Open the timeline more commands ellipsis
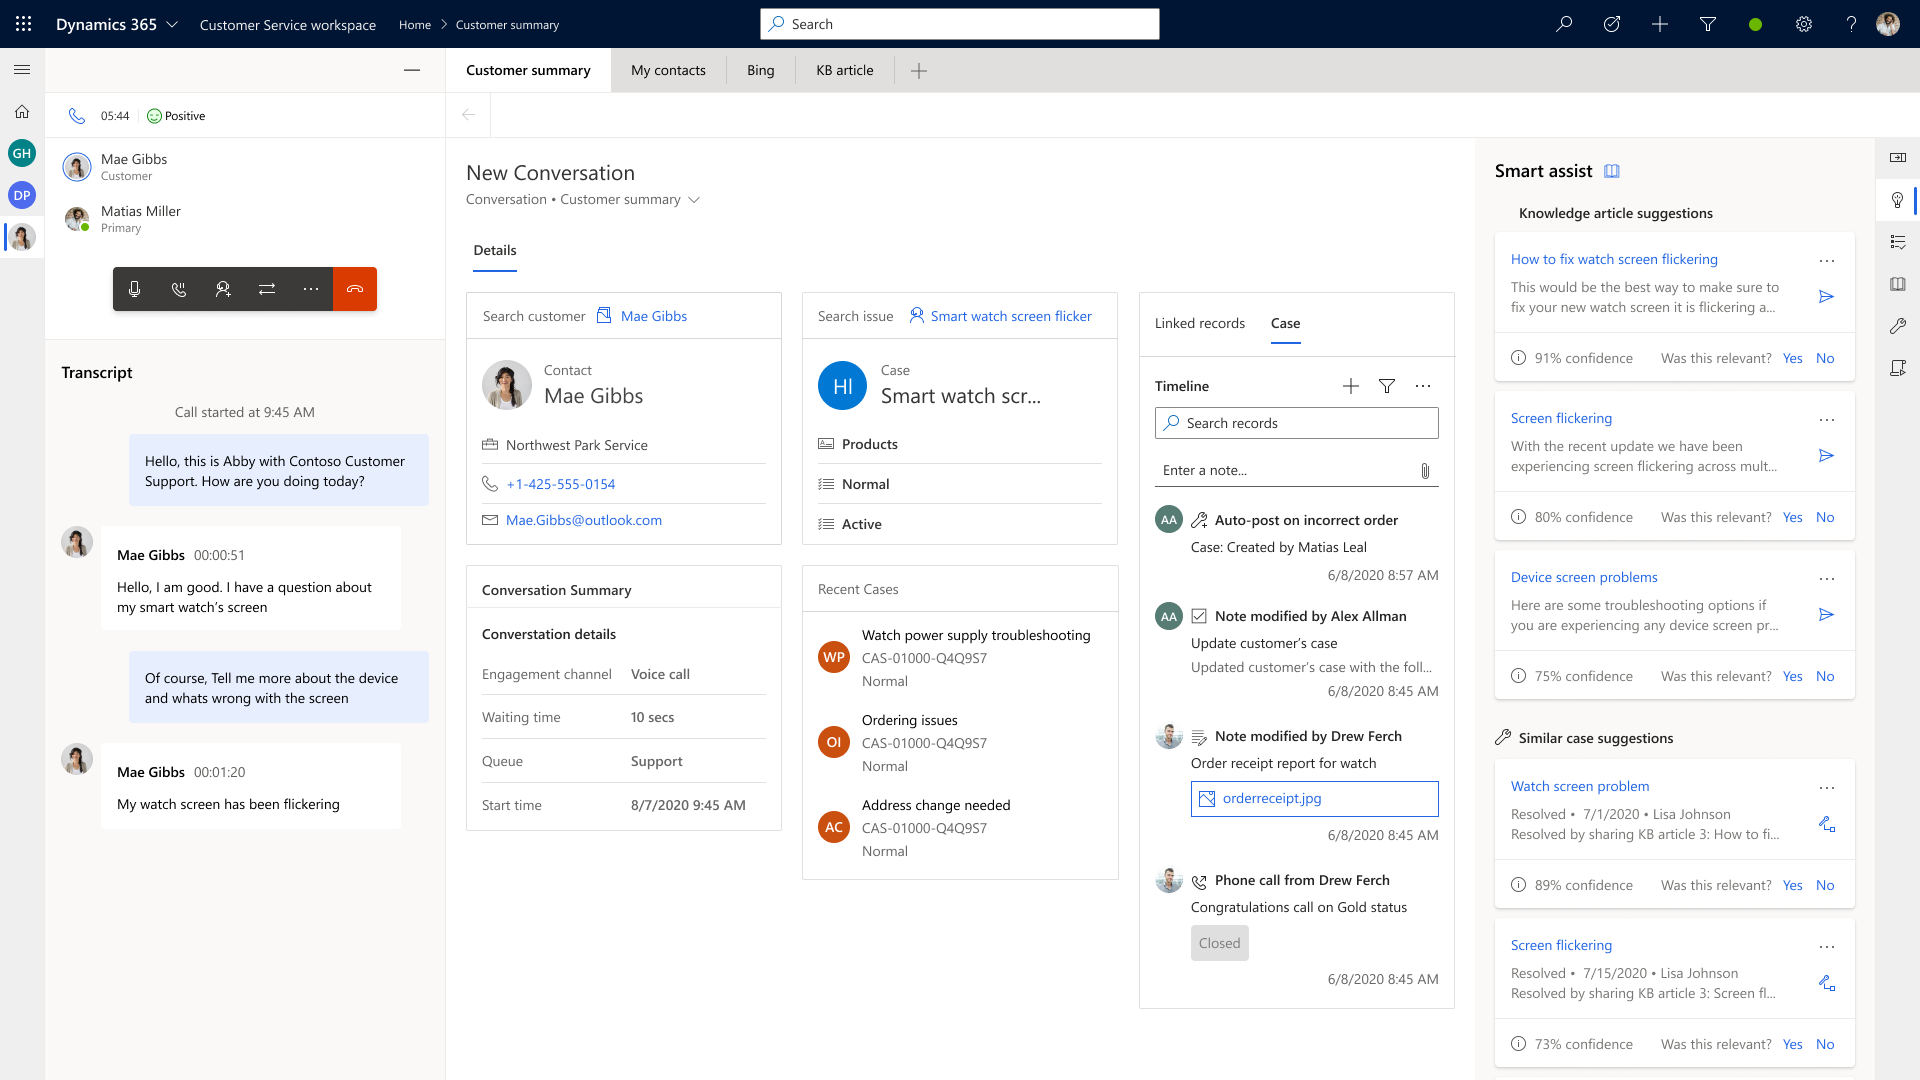This screenshot has width=1920, height=1080. (x=1423, y=386)
